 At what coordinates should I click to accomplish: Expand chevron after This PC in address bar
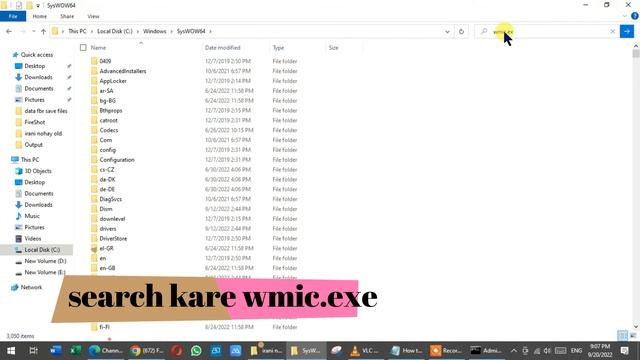pyautogui.click(x=92, y=31)
